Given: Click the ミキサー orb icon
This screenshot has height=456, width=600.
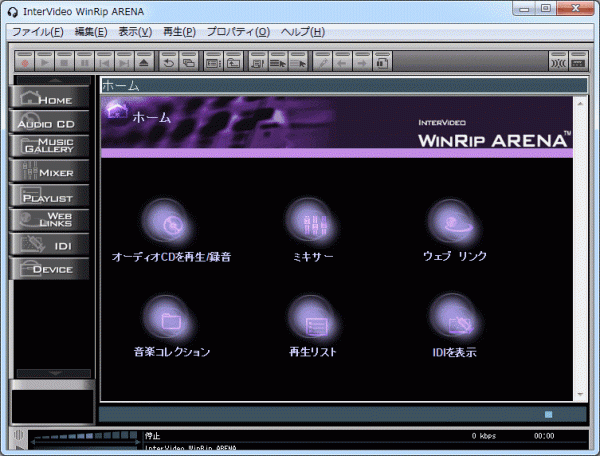Looking at the screenshot, I should 312,223.
